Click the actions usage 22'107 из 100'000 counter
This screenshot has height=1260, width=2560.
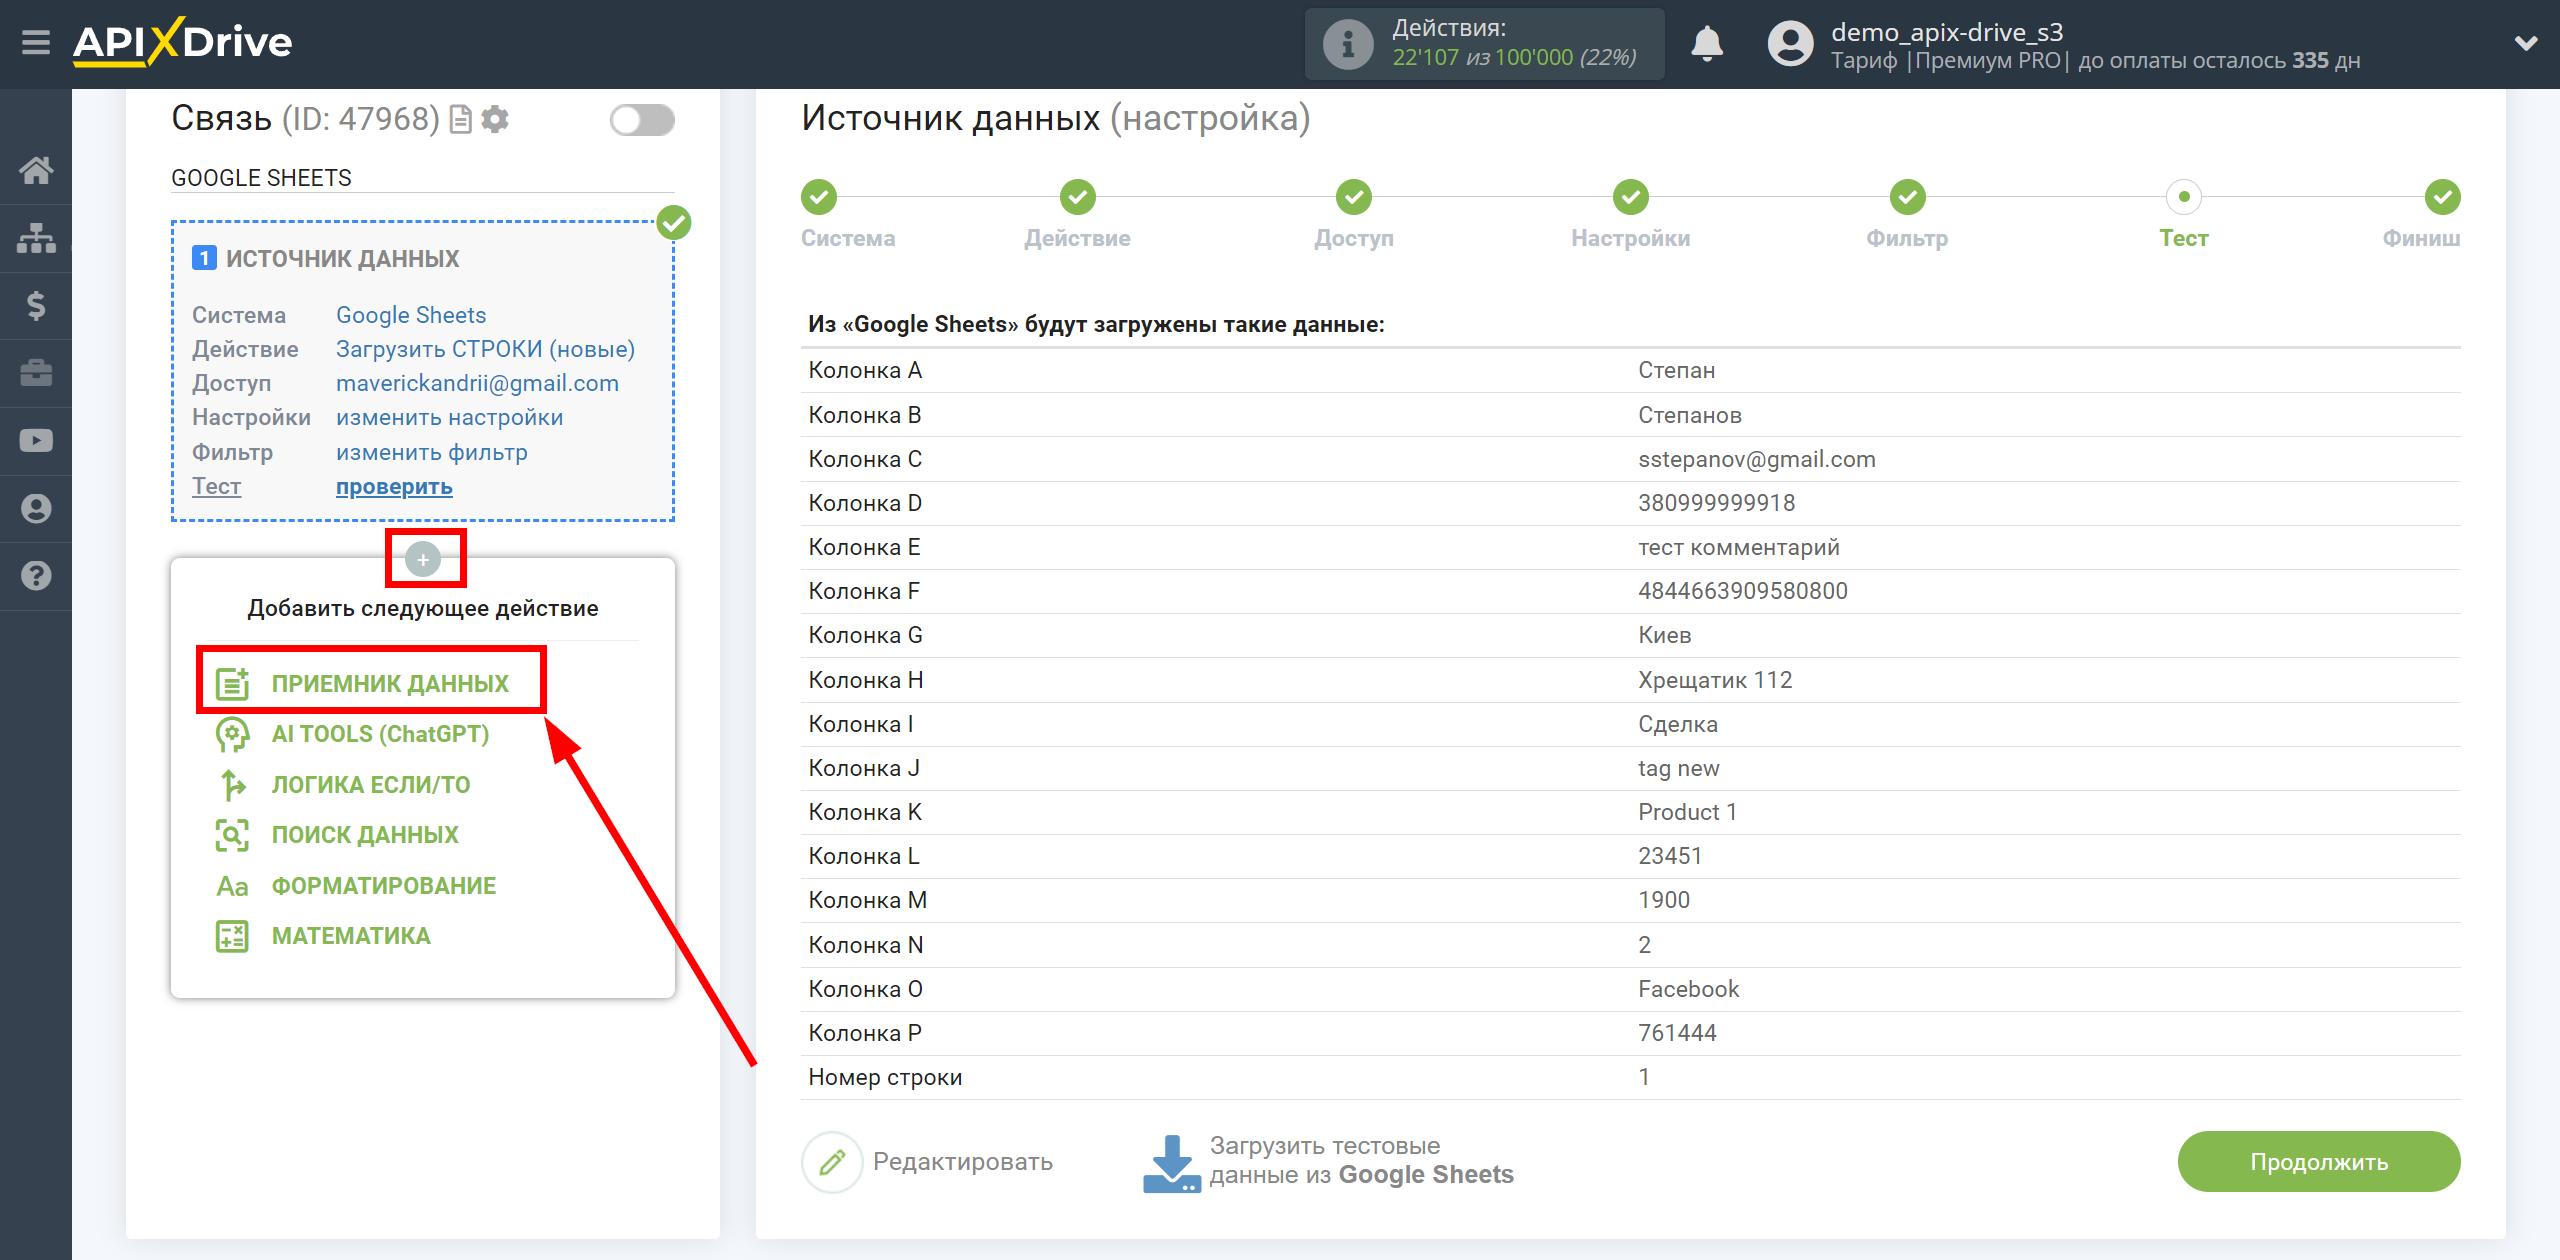click(1514, 58)
